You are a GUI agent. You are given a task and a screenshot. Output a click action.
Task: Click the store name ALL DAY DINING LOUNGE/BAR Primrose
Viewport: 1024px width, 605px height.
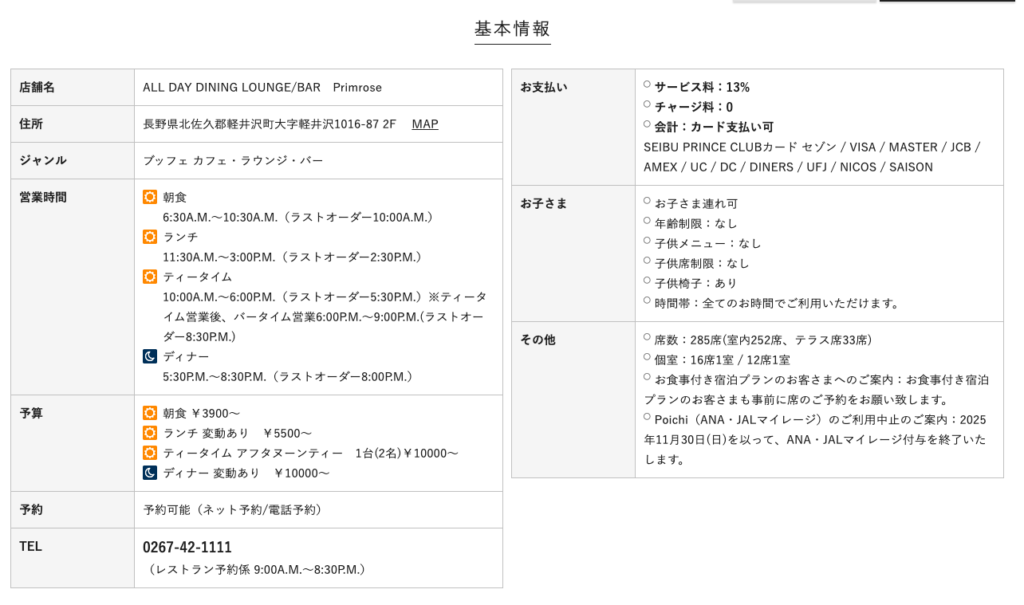point(262,87)
